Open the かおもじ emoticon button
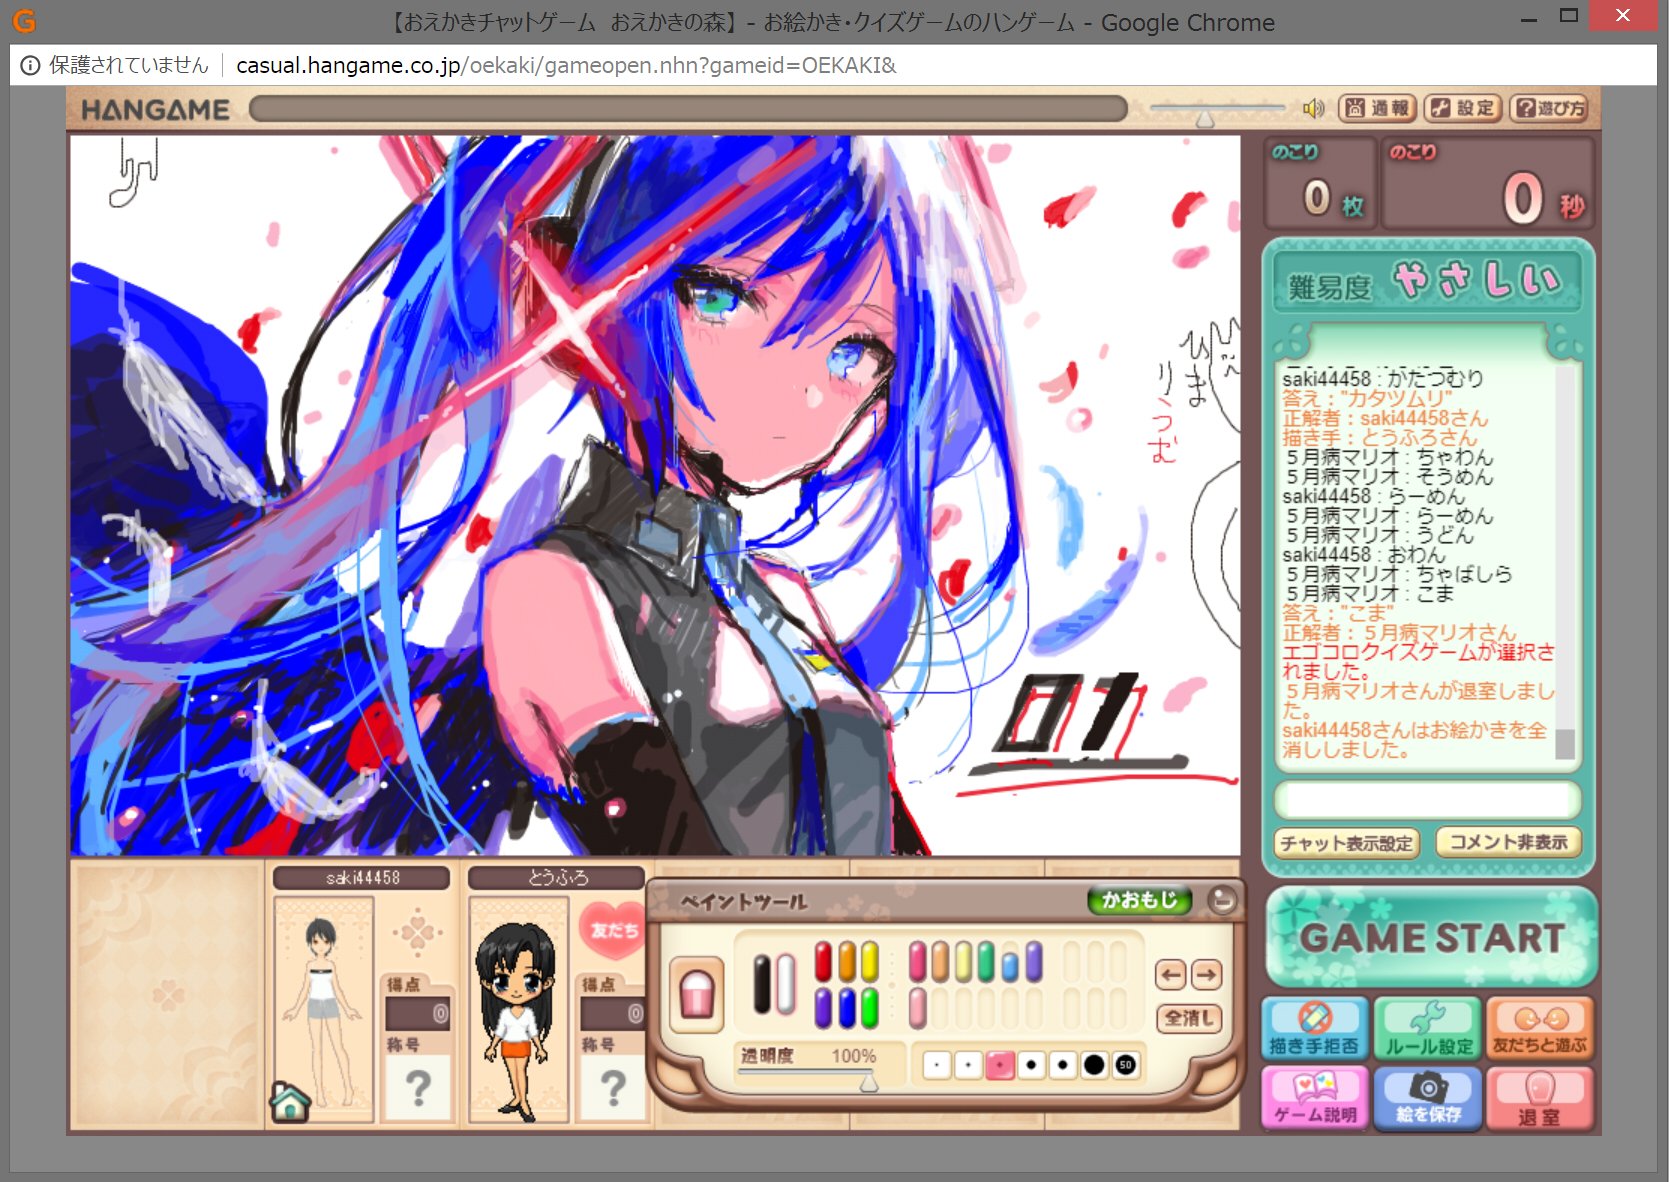The height and width of the screenshot is (1182, 1669). [1140, 900]
